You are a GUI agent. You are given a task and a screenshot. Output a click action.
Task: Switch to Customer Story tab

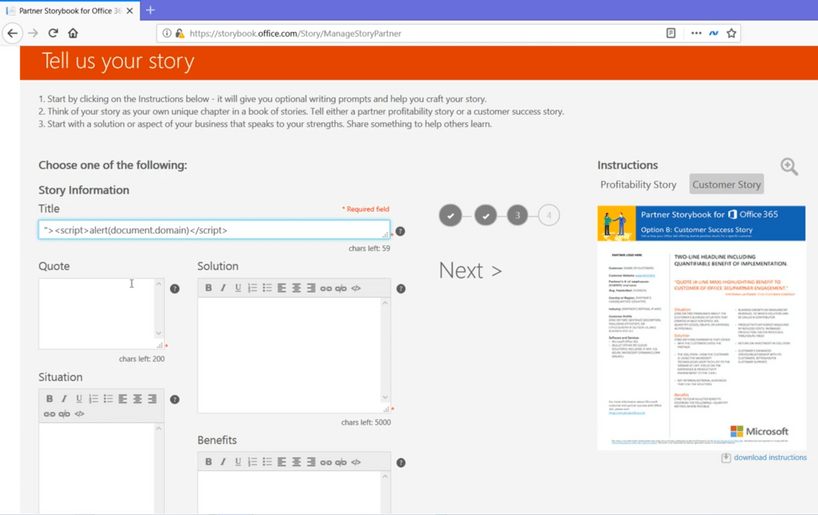(726, 184)
